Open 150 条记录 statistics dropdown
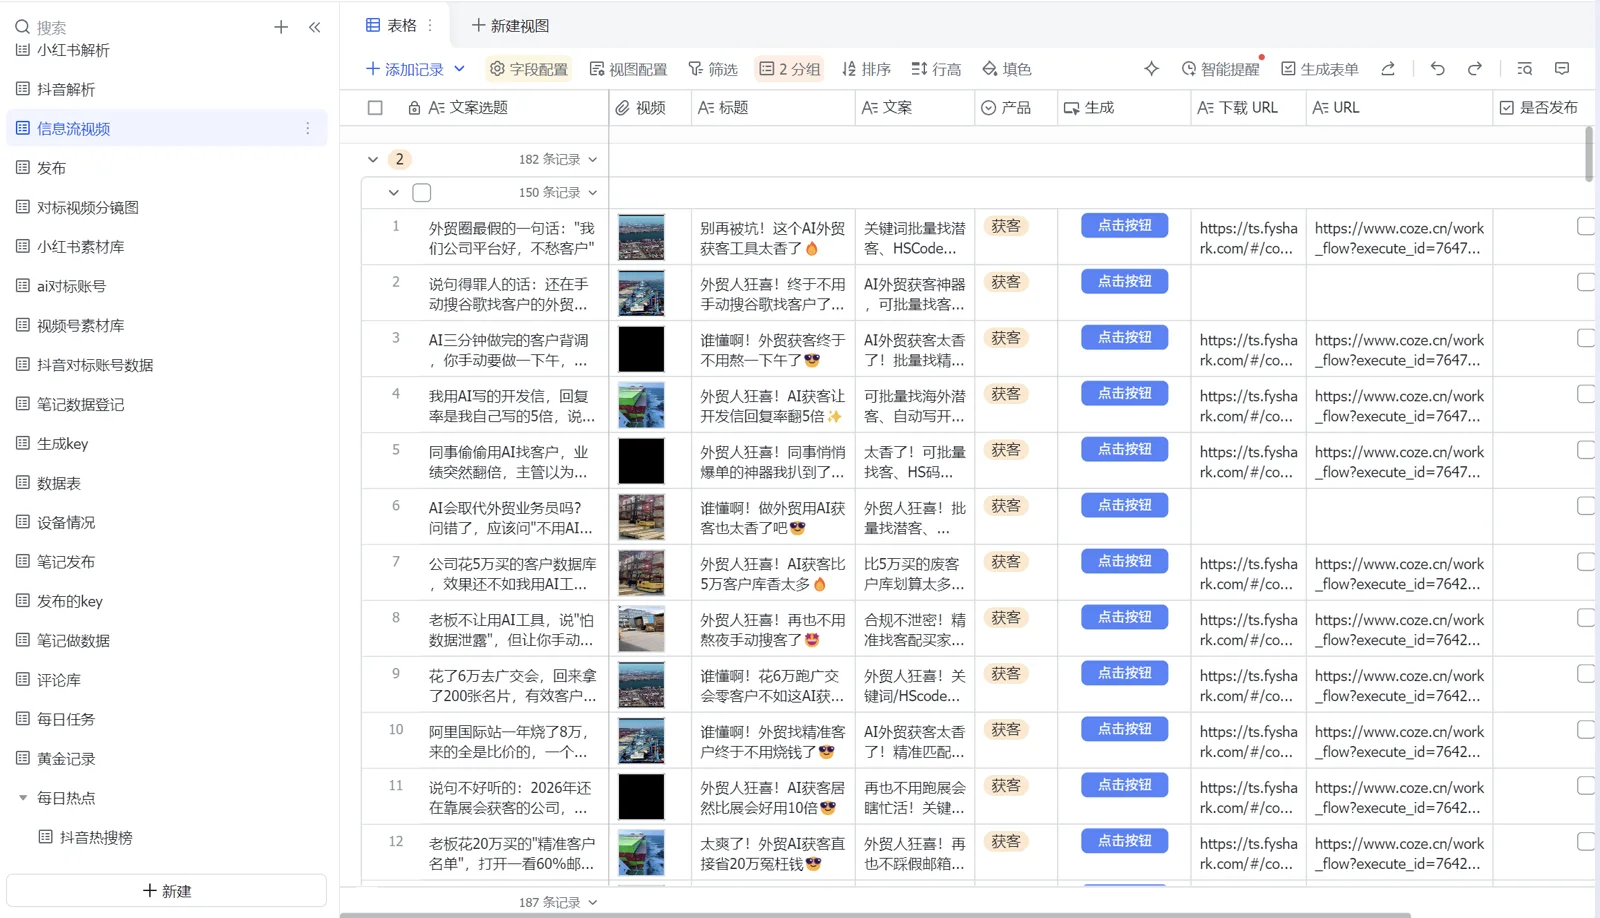This screenshot has height=918, width=1600. coord(558,192)
